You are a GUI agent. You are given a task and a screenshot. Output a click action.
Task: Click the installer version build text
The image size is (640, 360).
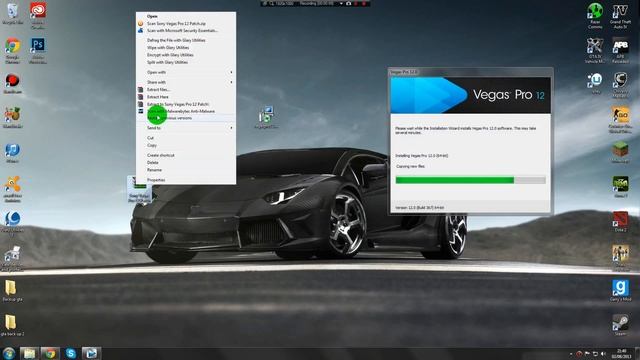[x=420, y=208]
